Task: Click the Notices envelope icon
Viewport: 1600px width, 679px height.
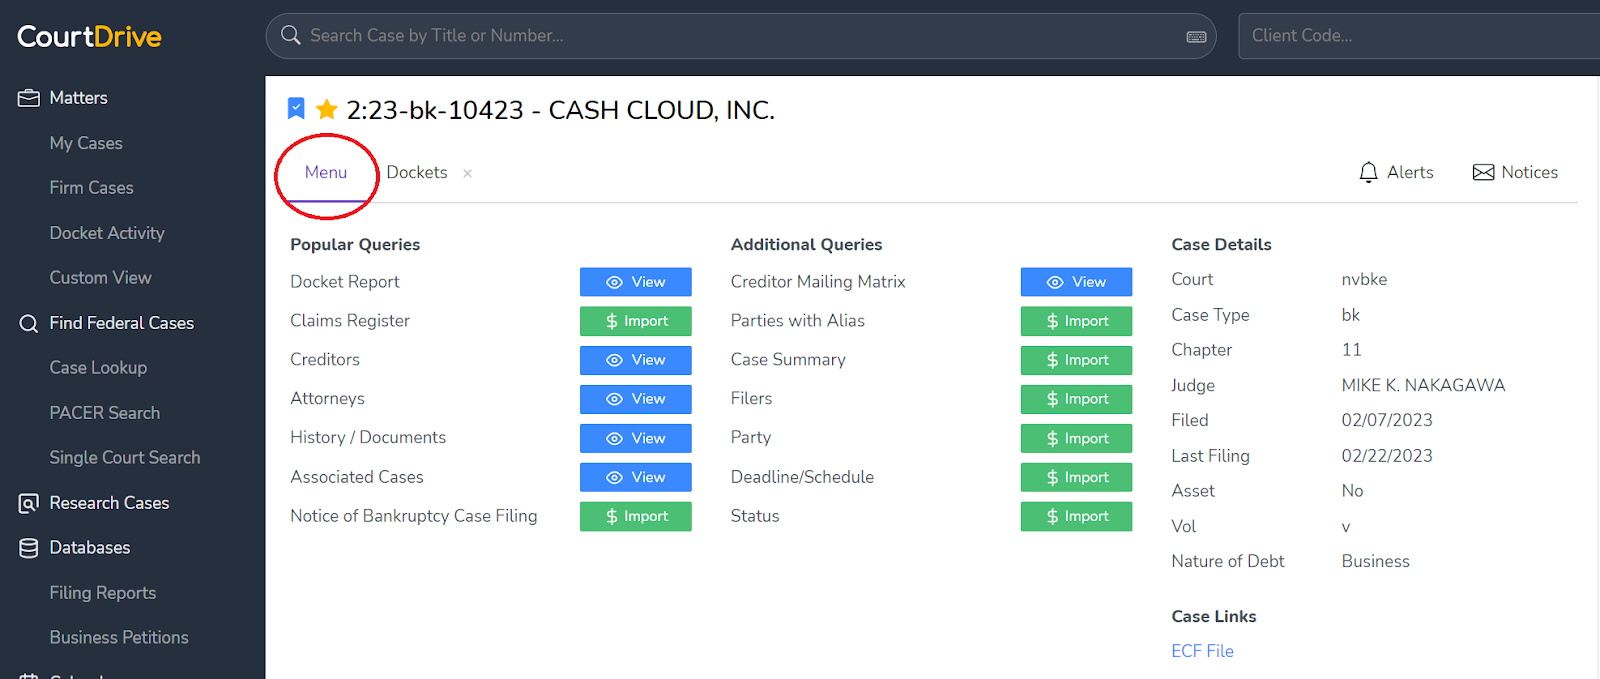Action: coord(1483,172)
